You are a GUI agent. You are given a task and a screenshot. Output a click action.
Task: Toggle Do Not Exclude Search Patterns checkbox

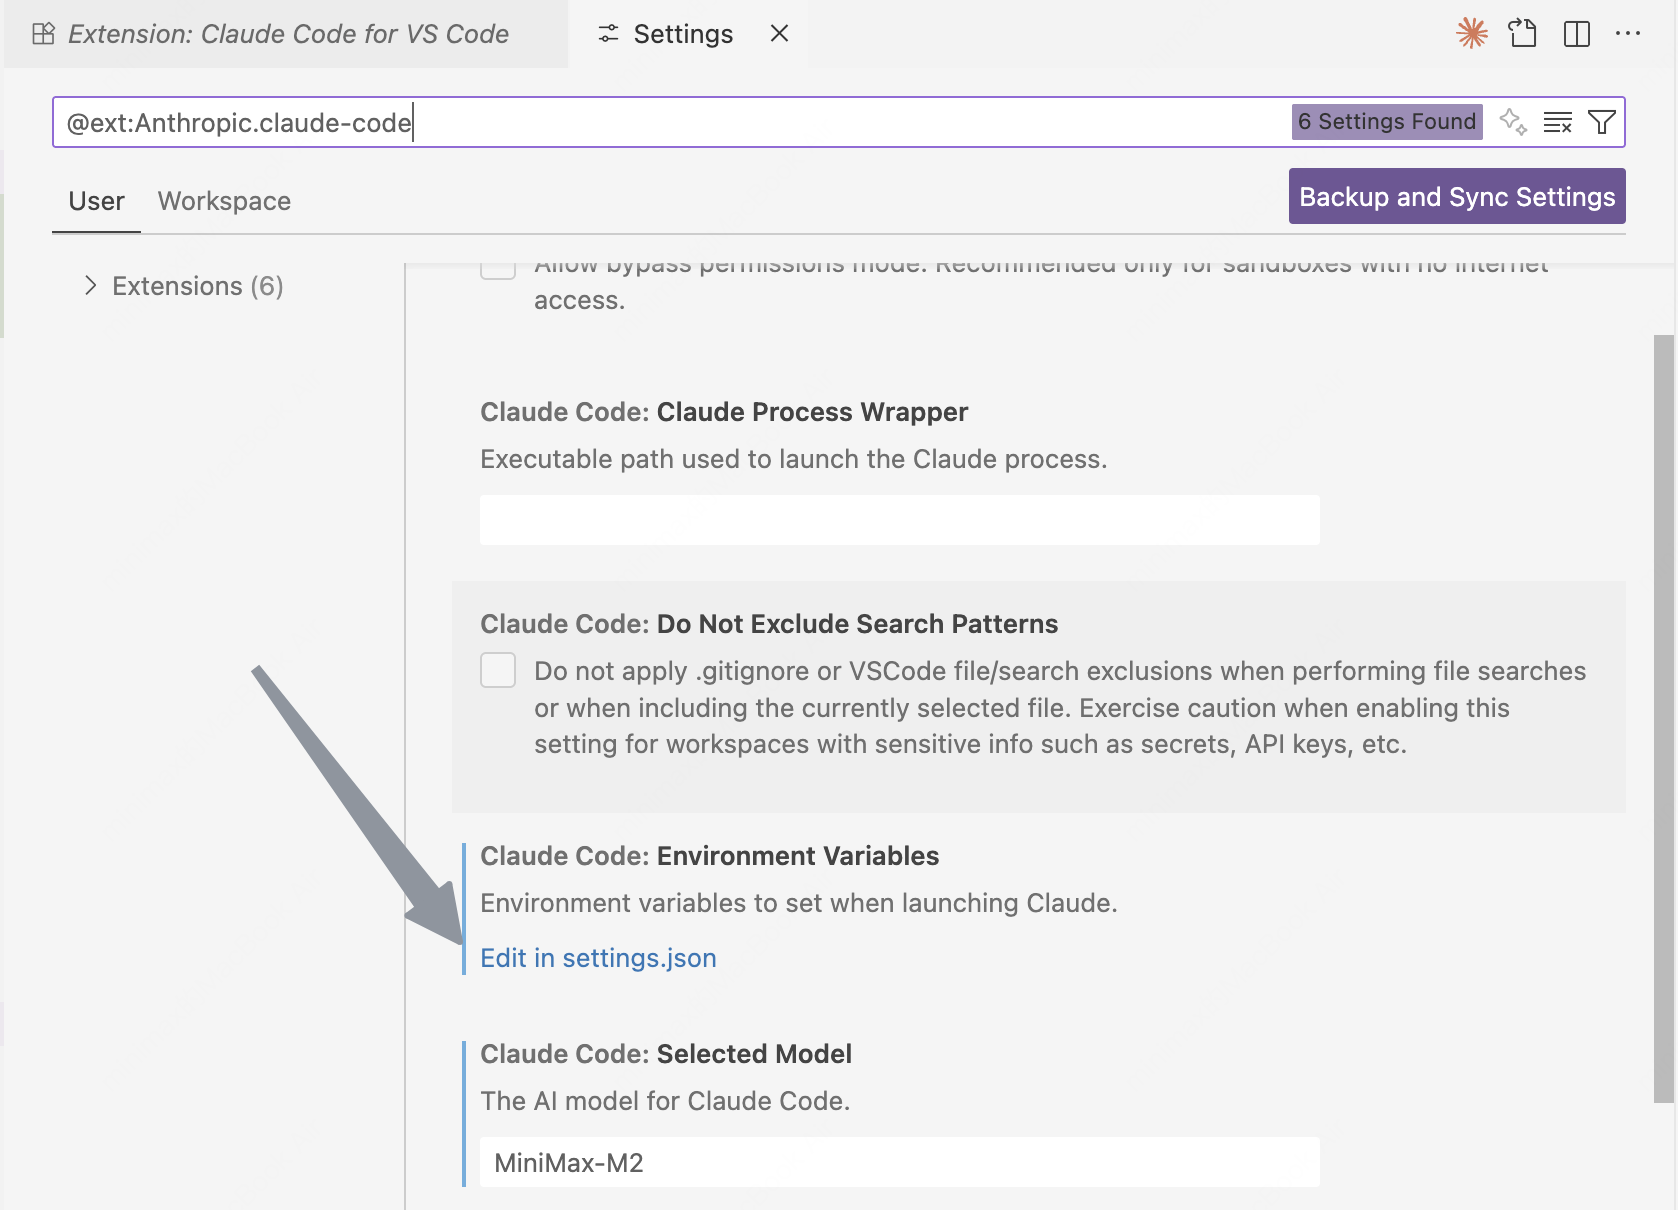(498, 670)
